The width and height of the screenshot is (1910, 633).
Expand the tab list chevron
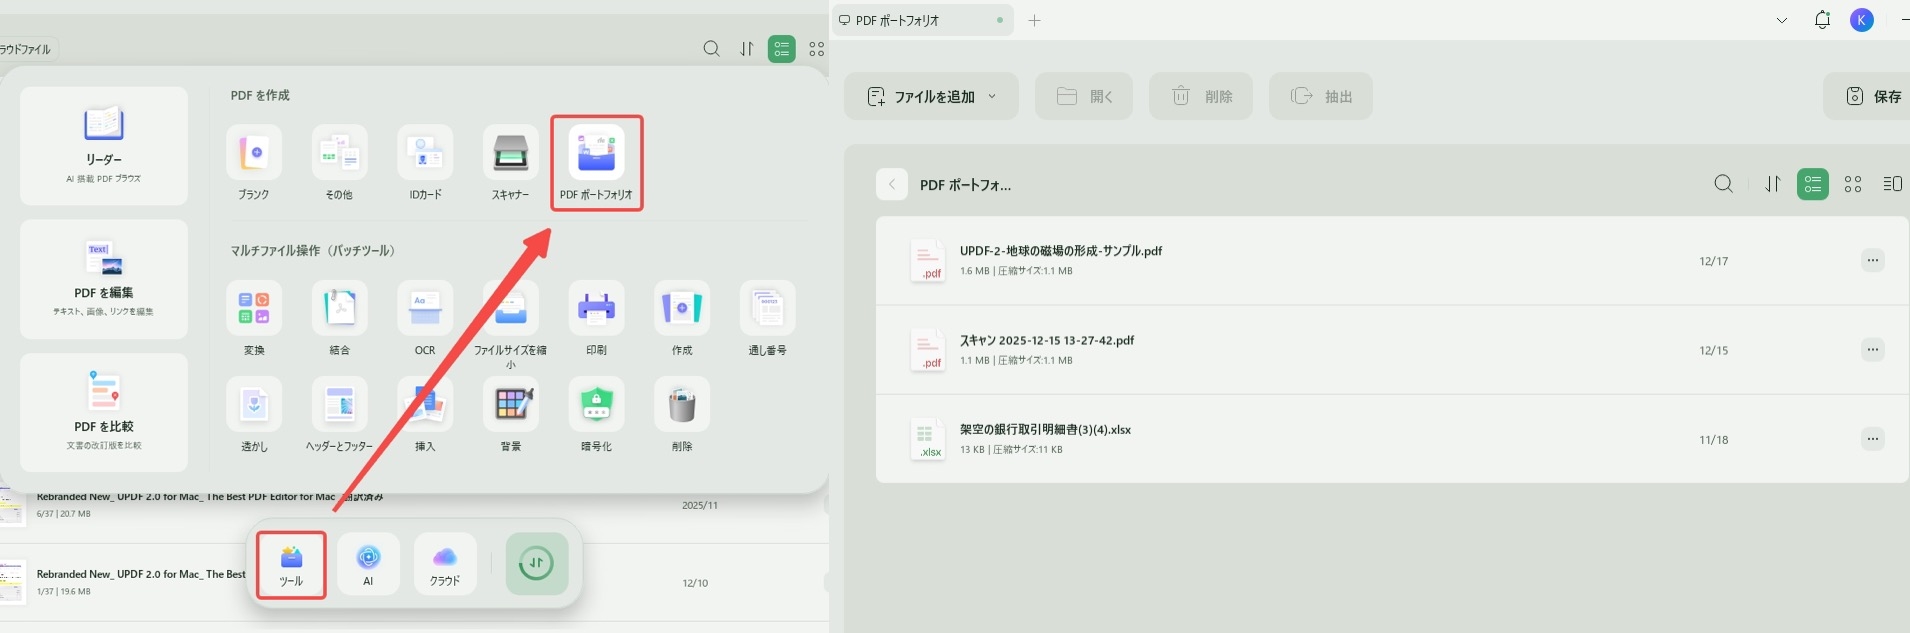coord(1782,20)
